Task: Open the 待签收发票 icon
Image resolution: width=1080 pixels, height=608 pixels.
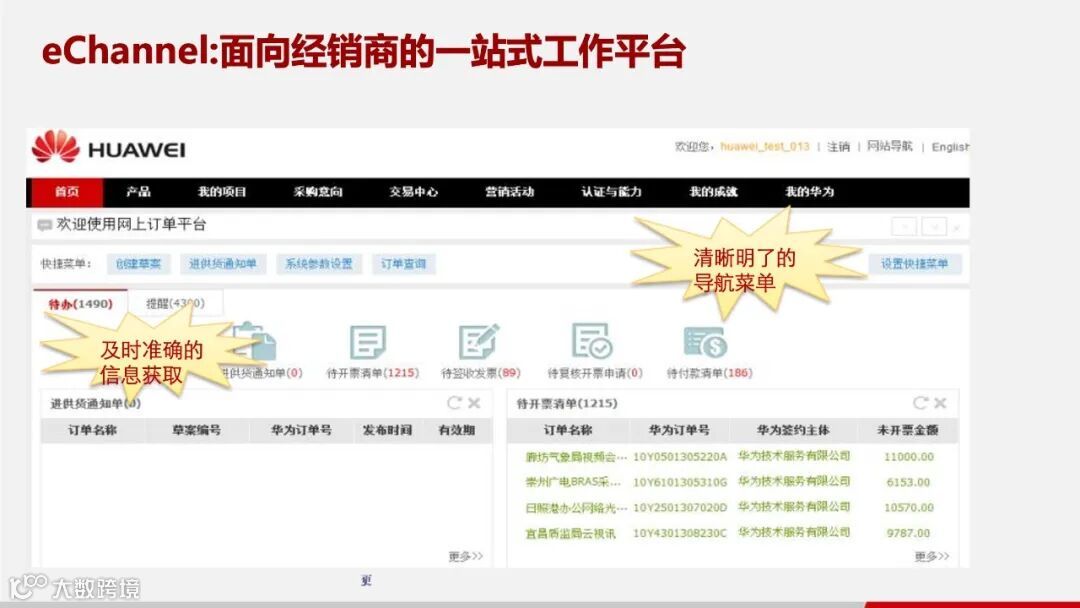Action: [479, 342]
